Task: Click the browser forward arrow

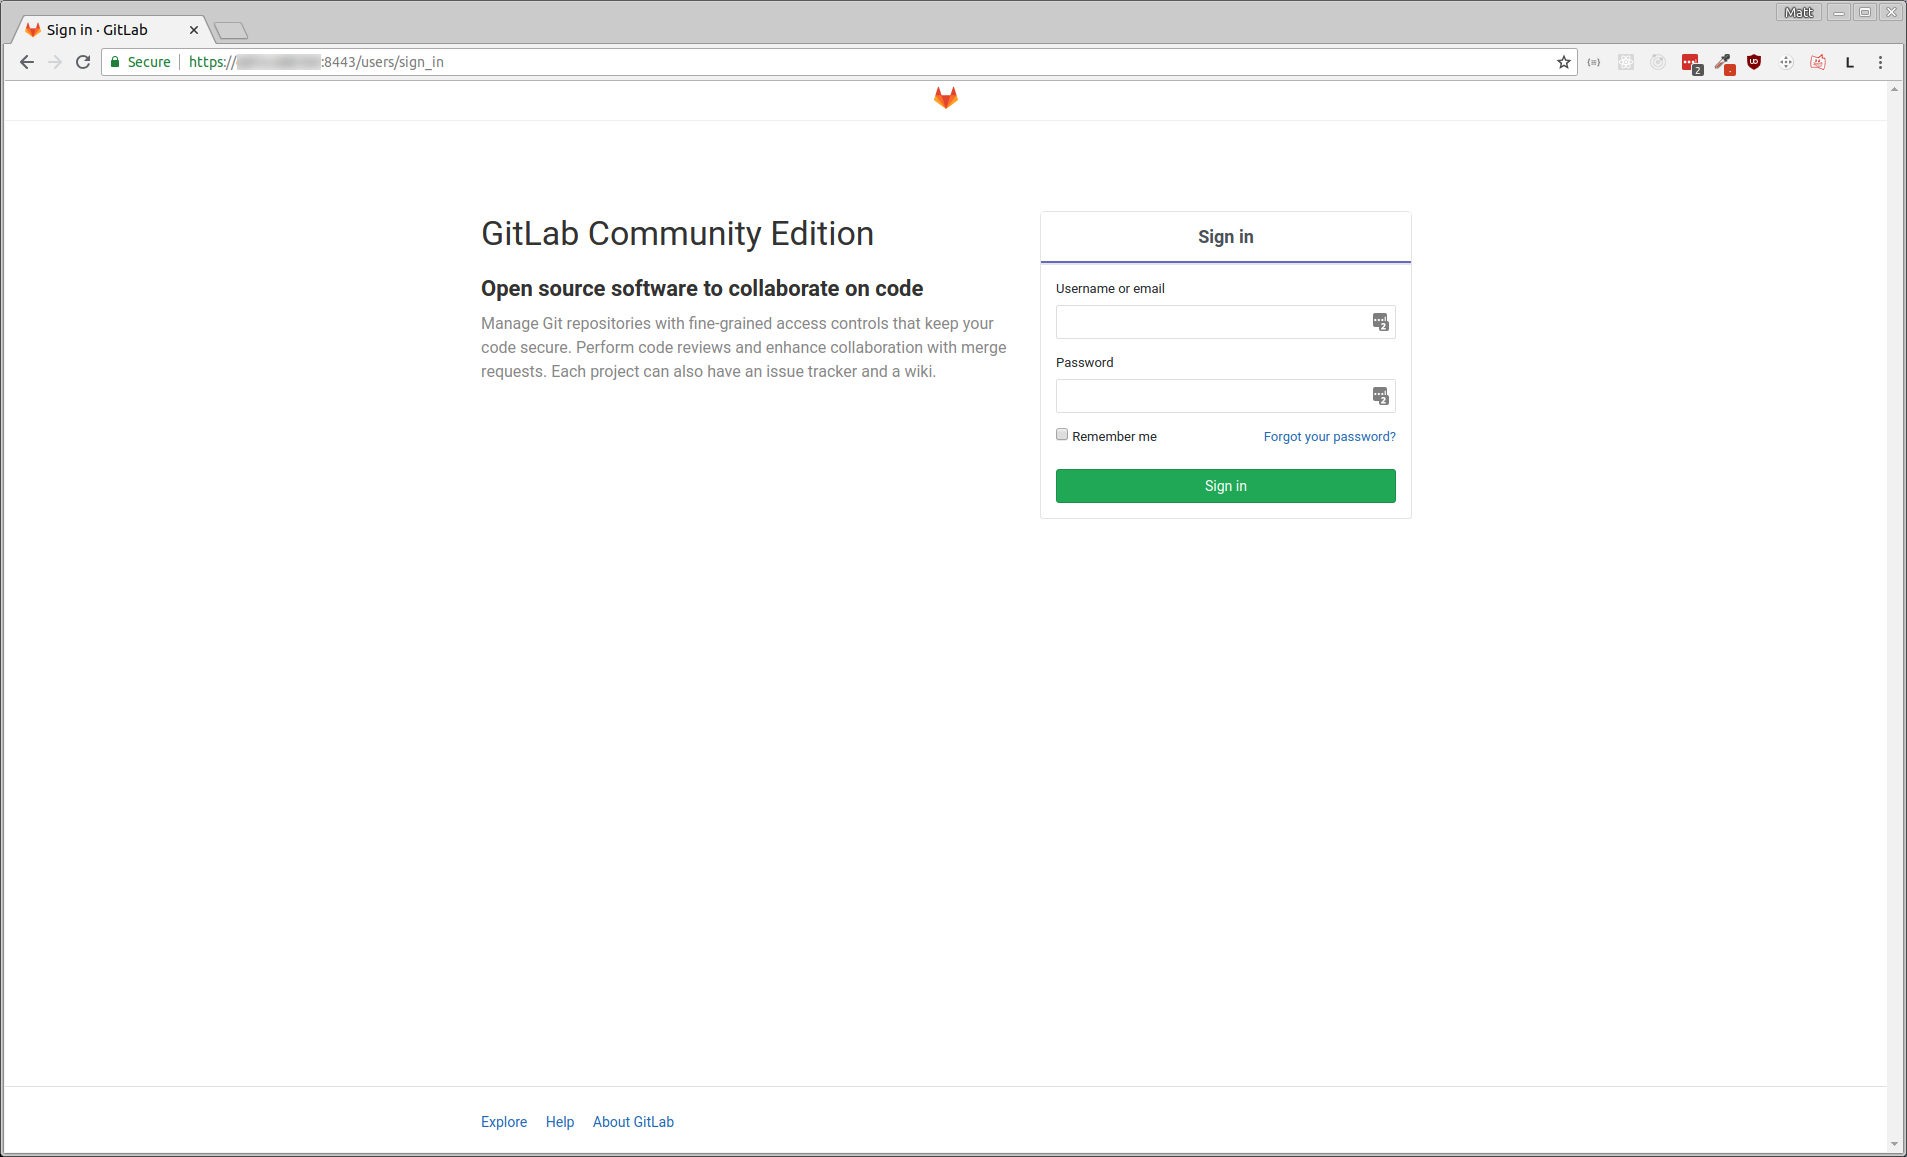Action: point(55,62)
